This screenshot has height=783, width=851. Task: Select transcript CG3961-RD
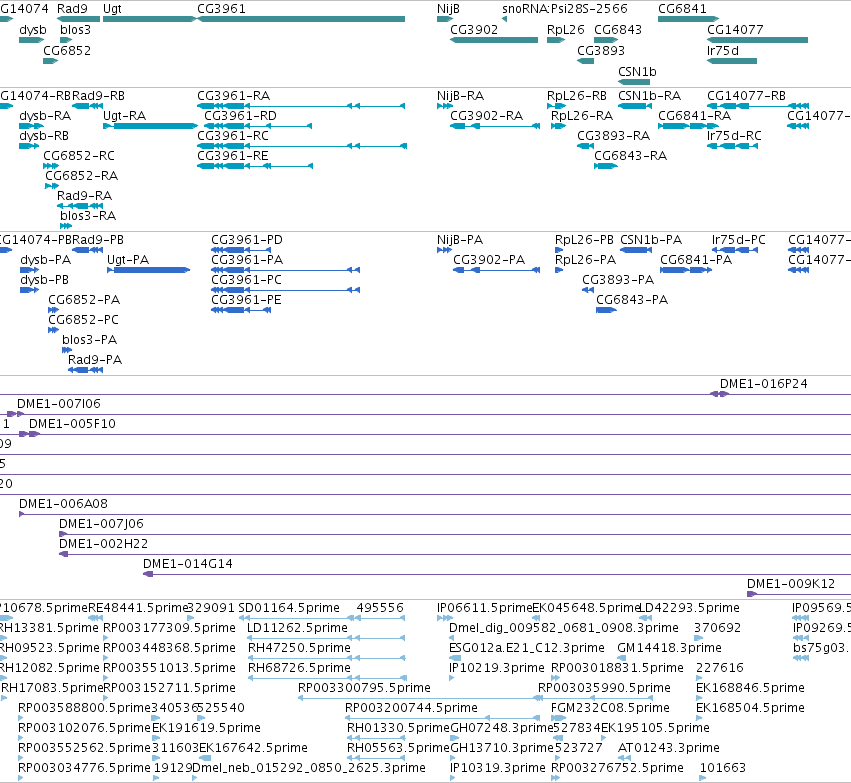258,126
